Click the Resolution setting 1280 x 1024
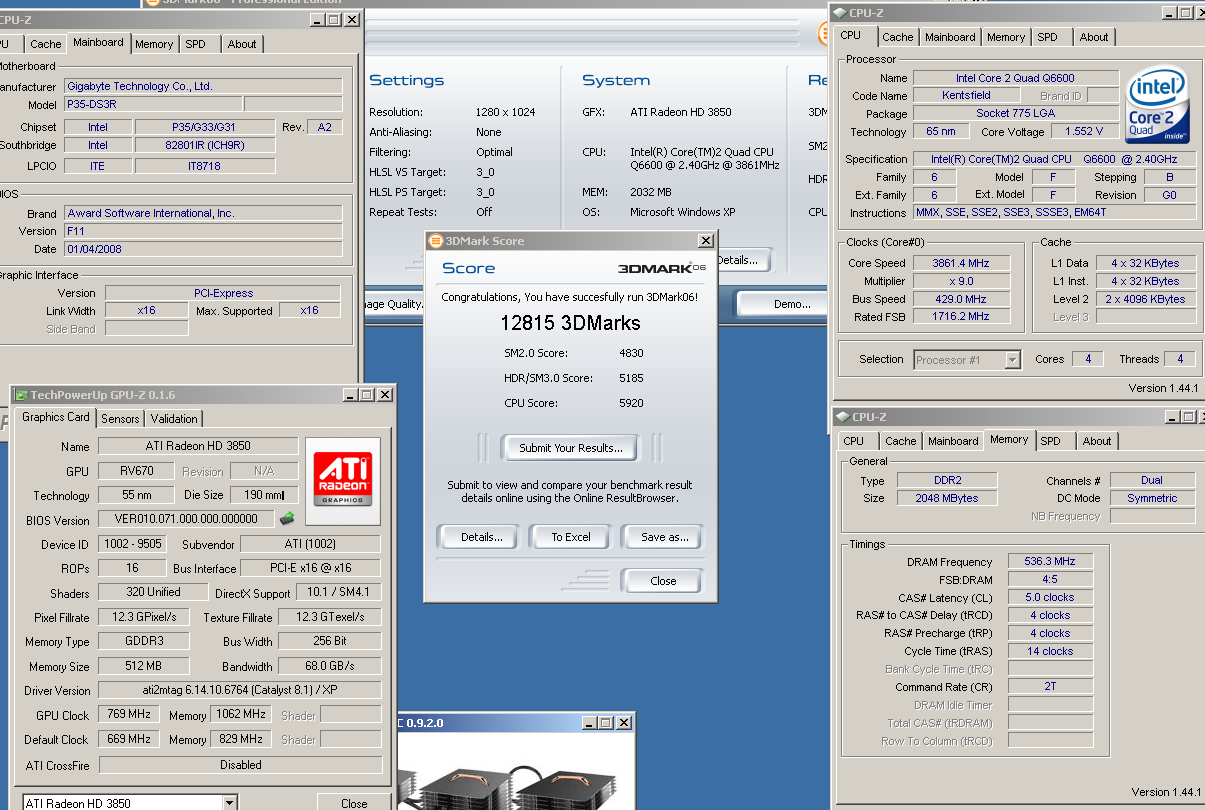The height and width of the screenshot is (810, 1205). [x=505, y=112]
